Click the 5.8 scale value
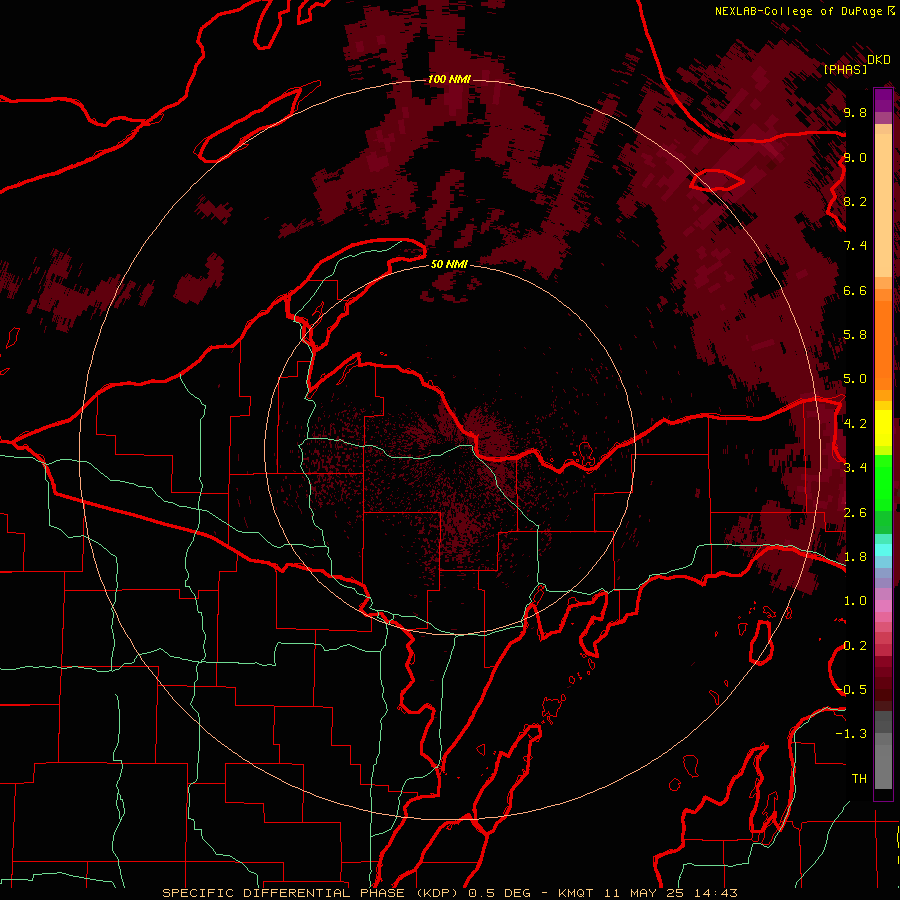The height and width of the screenshot is (900, 900). [855, 335]
